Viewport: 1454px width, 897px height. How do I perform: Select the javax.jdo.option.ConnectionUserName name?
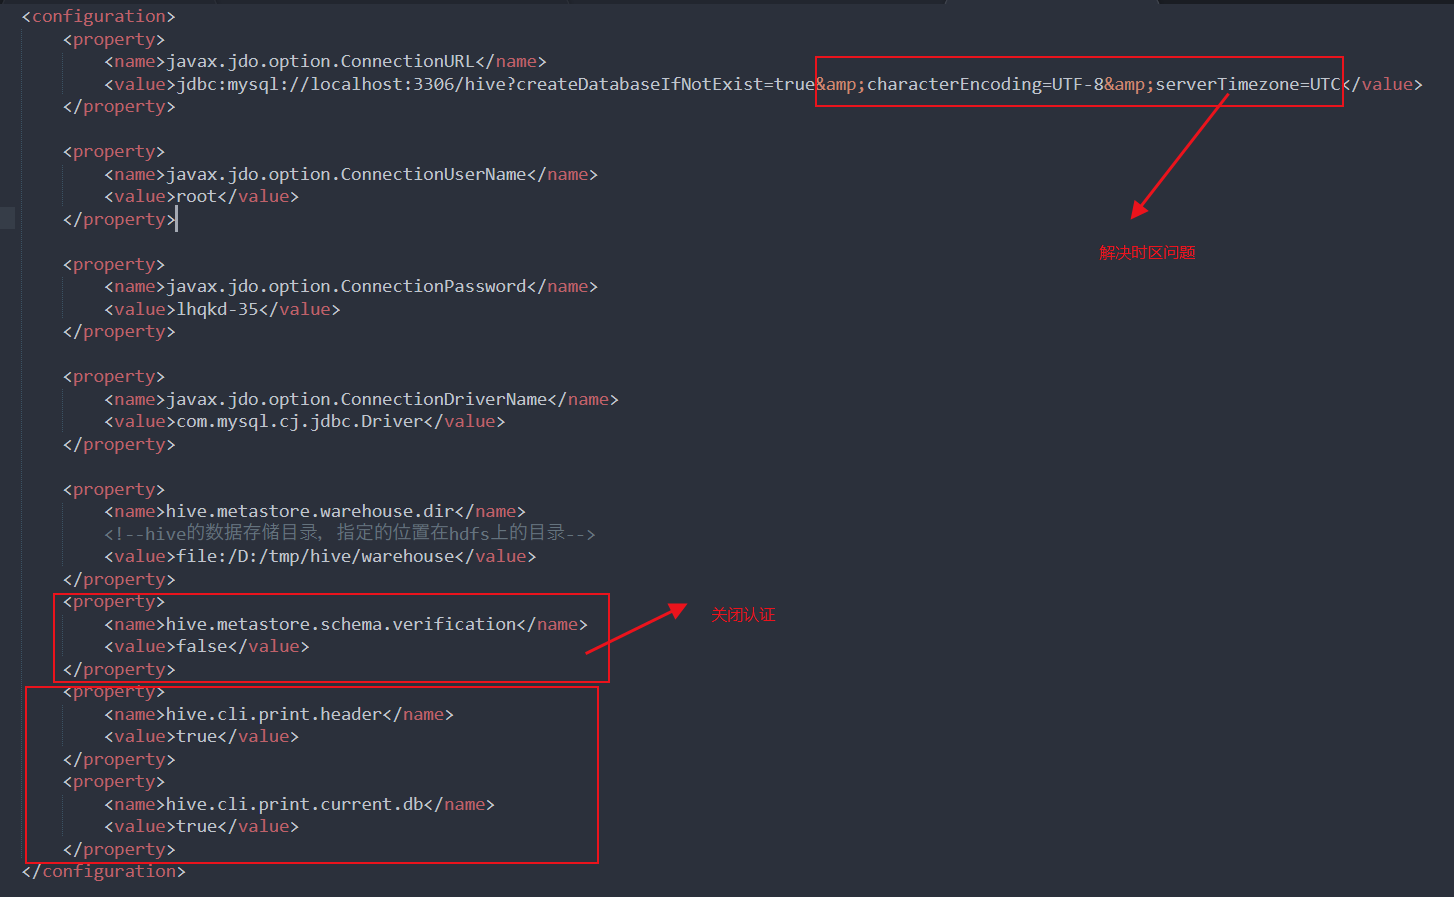[x=346, y=174]
